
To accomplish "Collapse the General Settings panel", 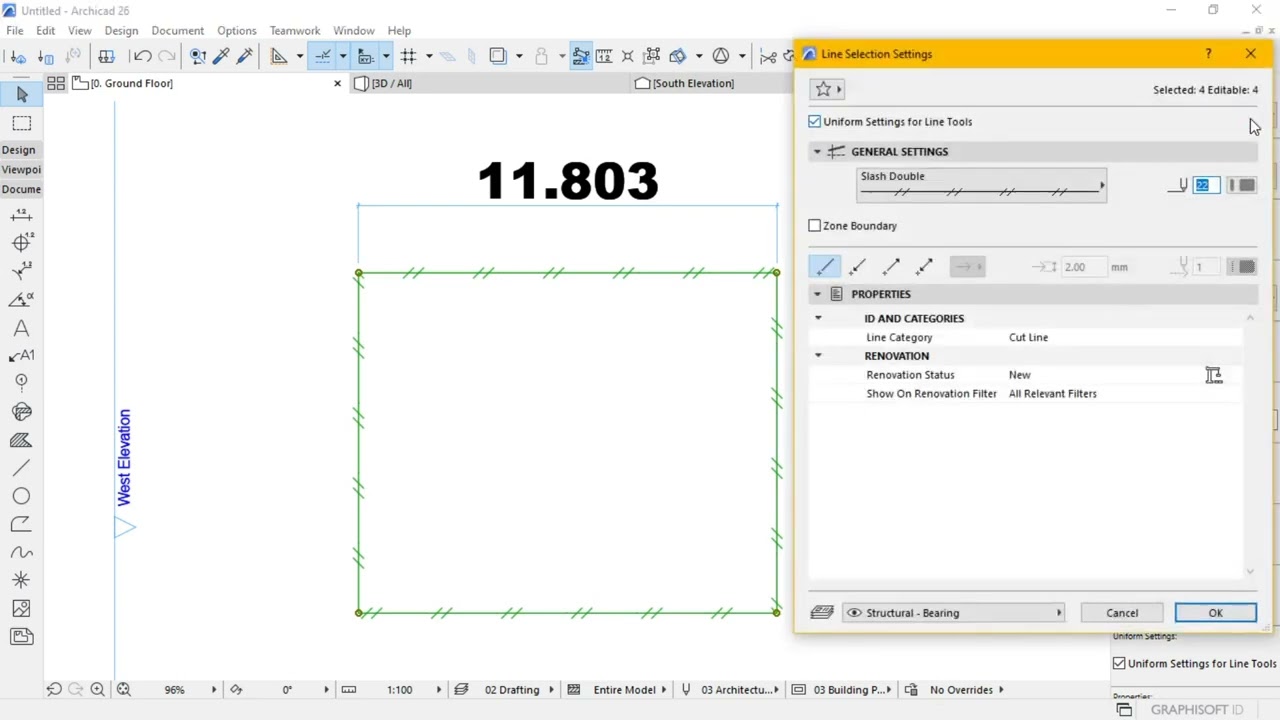I will (817, 152).
